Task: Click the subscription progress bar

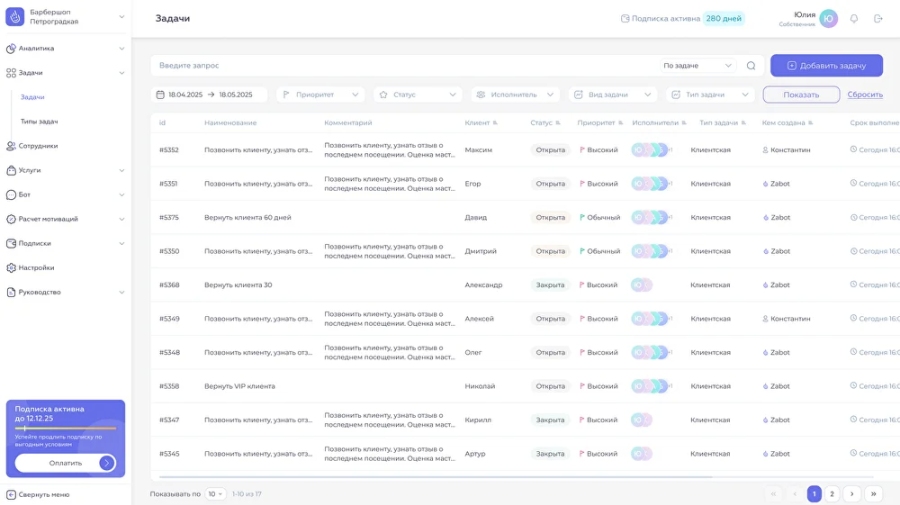Action: coord(65,428)
